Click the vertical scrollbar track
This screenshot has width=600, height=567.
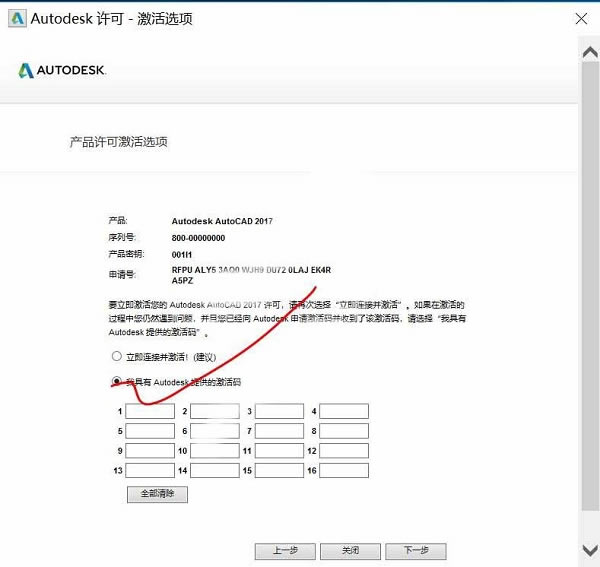click(590, 285)
